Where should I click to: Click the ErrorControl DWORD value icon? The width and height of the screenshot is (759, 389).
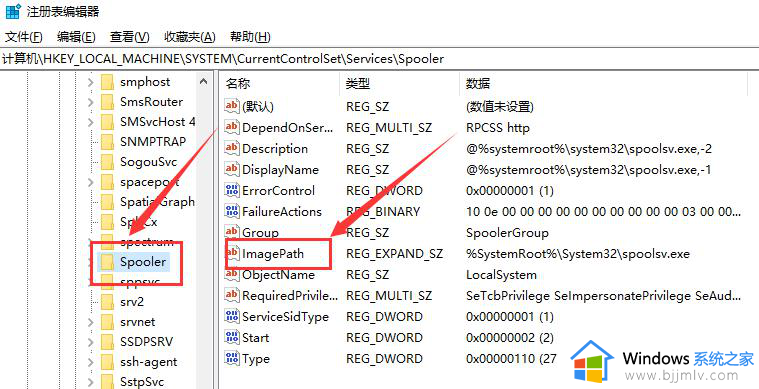coord(232,190)
